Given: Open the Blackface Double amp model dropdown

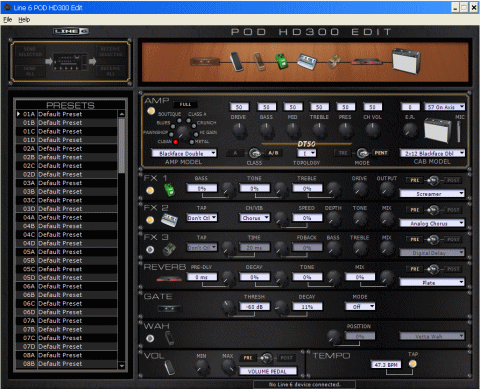Looking at the screenshot, I should tap(184, 153).
